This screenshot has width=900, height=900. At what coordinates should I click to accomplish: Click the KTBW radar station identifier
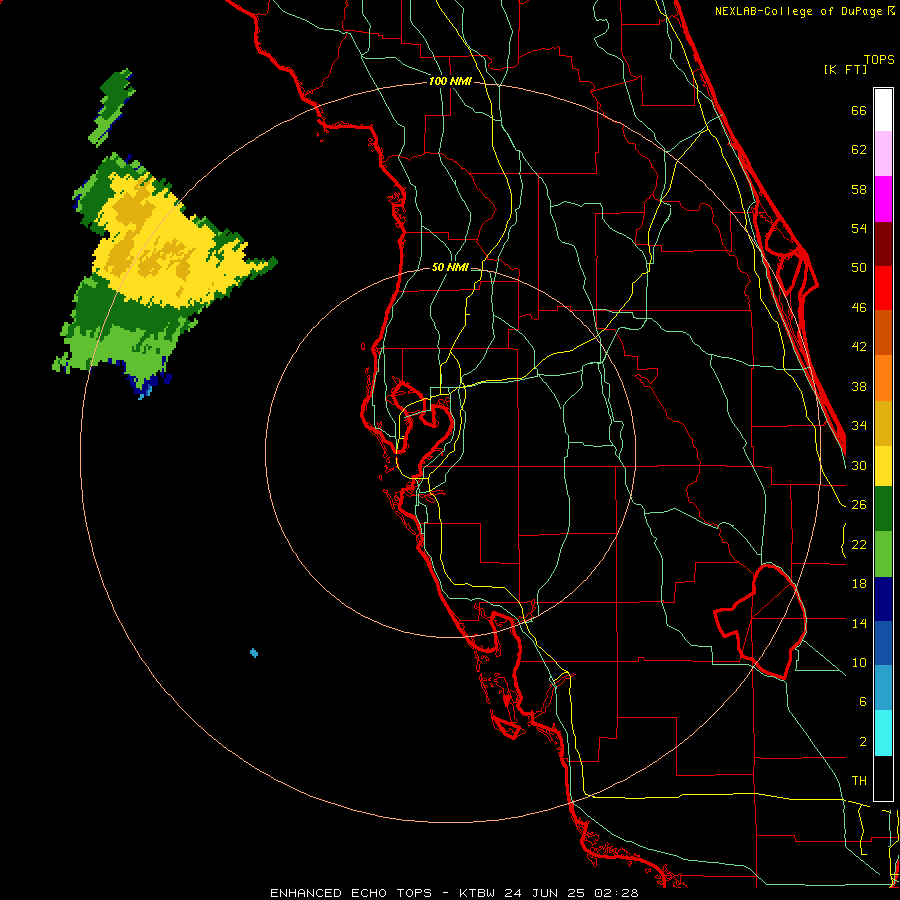coord(476,893)
